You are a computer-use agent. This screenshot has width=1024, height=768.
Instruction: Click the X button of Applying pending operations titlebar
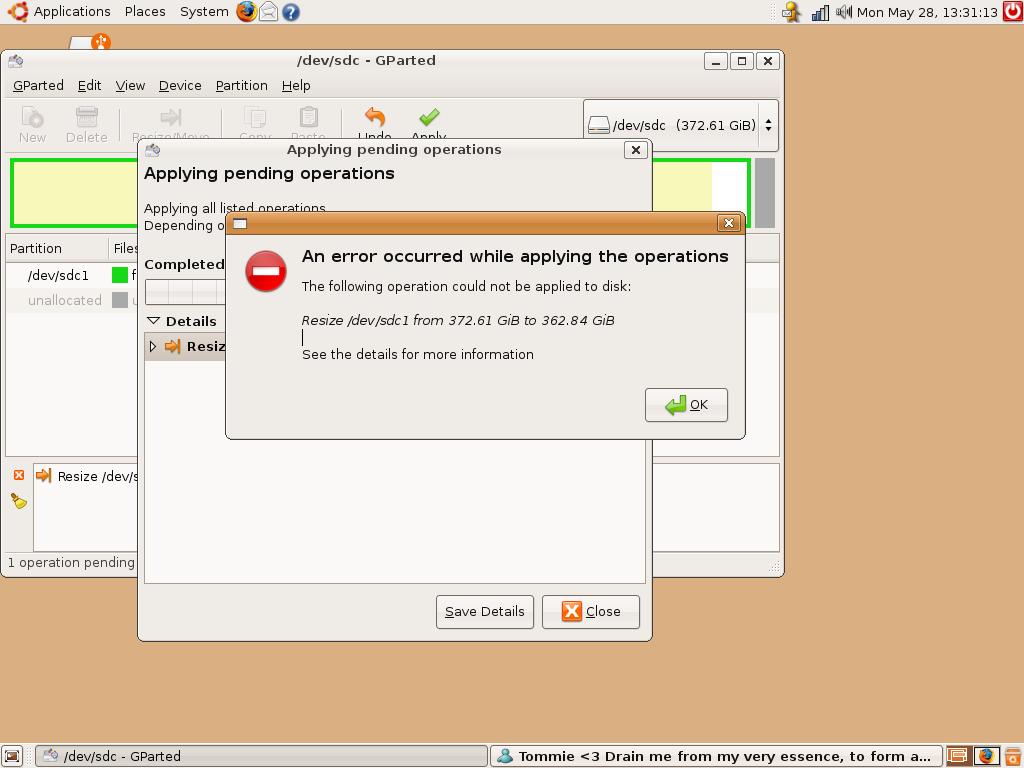coord(635,150)
